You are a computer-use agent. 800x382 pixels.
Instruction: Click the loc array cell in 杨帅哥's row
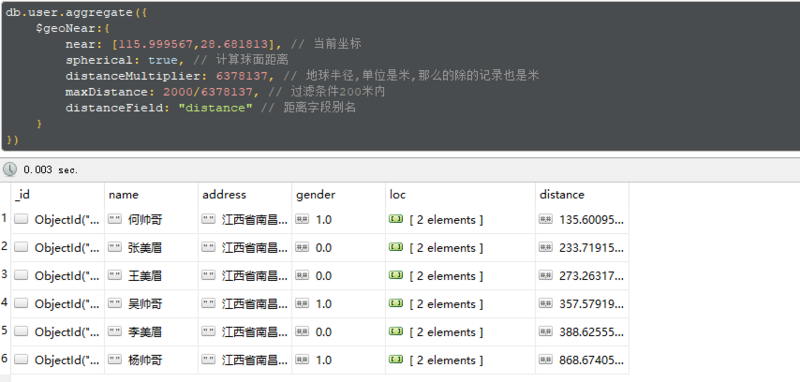pyautogui.click(x=460, y=360)
